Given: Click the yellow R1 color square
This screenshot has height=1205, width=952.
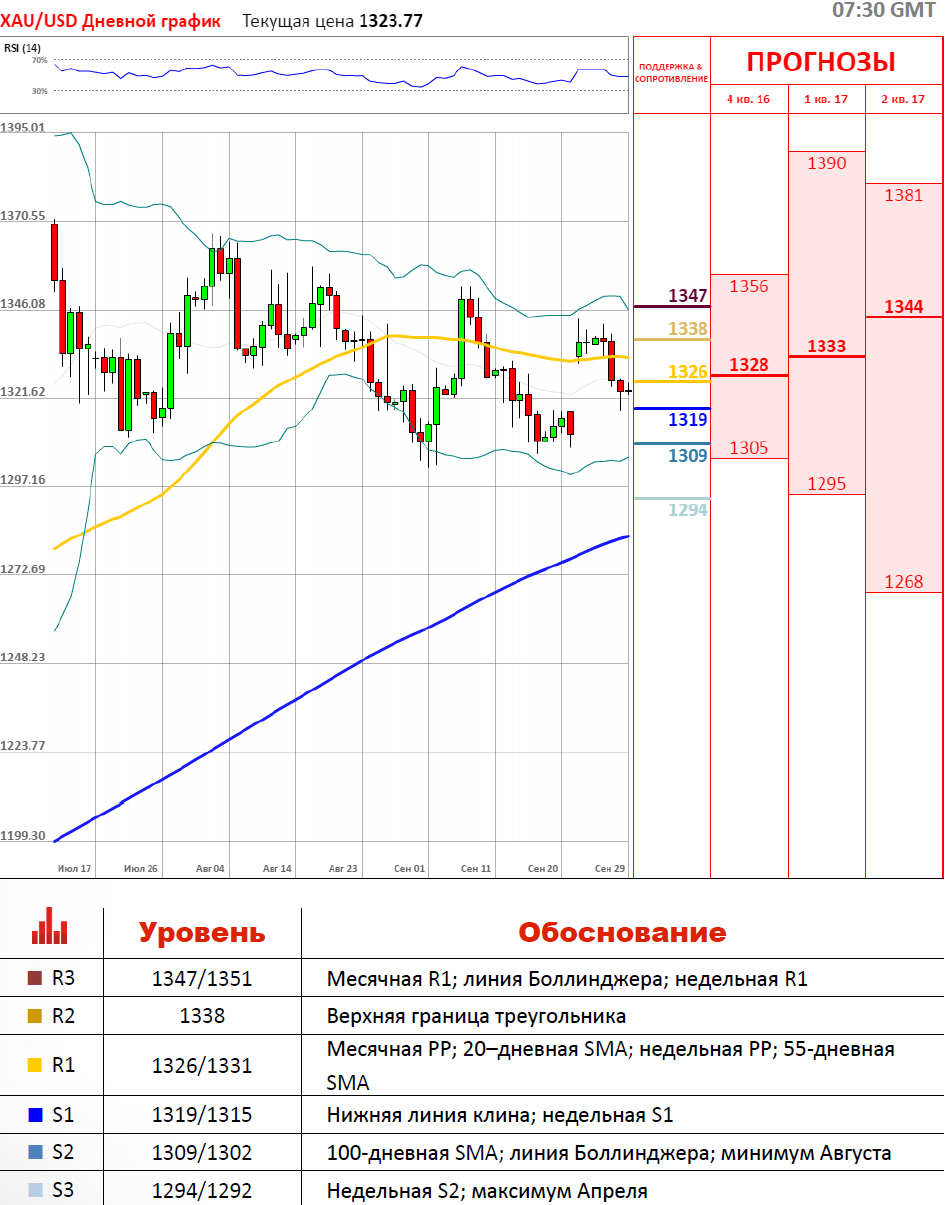Looking at the screenshot, I should (x=35, y=1065).
